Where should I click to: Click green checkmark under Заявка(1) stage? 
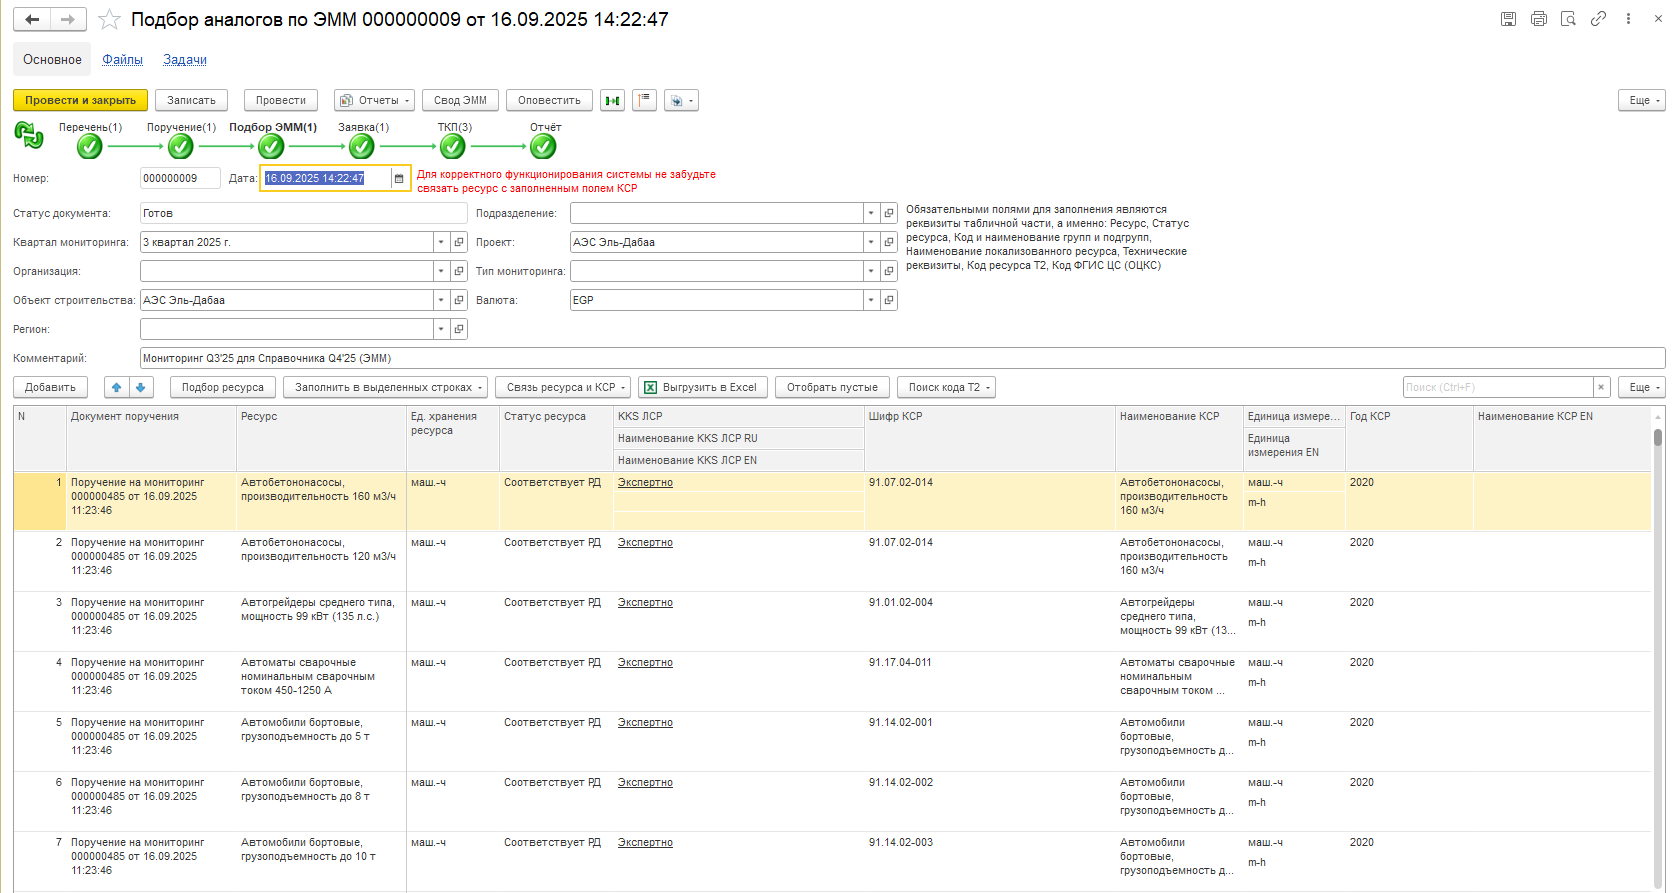362,147
